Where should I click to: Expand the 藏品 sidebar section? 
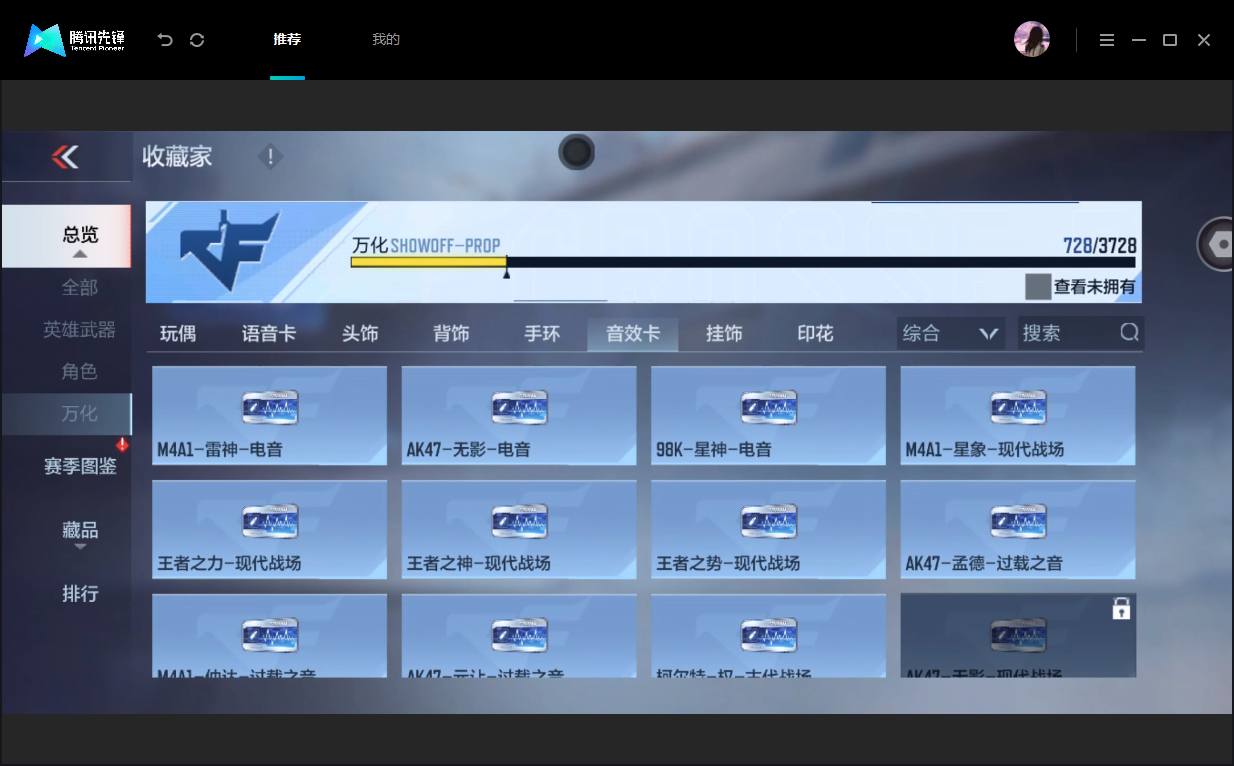(80, 533)
